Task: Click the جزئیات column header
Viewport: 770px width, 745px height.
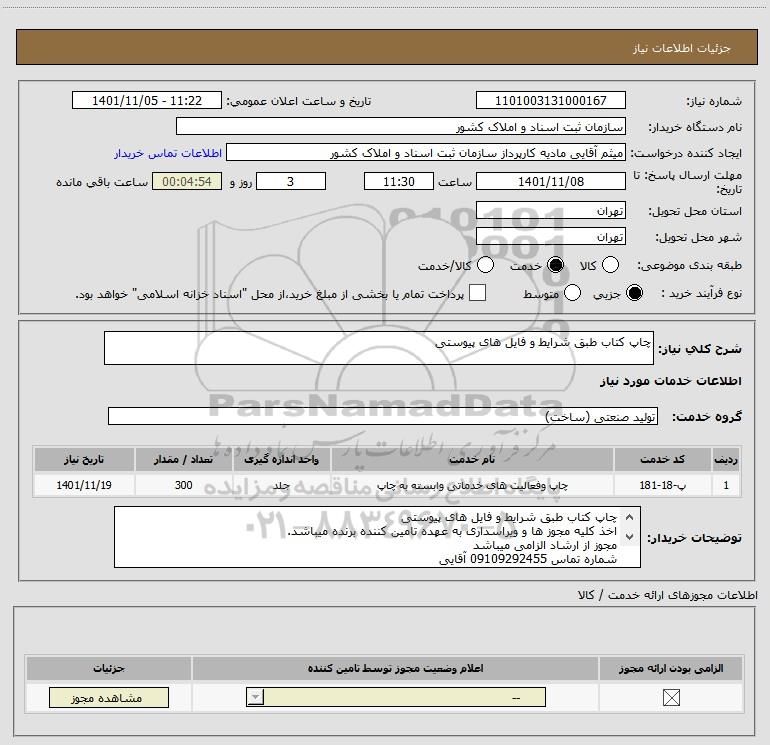Action: point(109,668)
